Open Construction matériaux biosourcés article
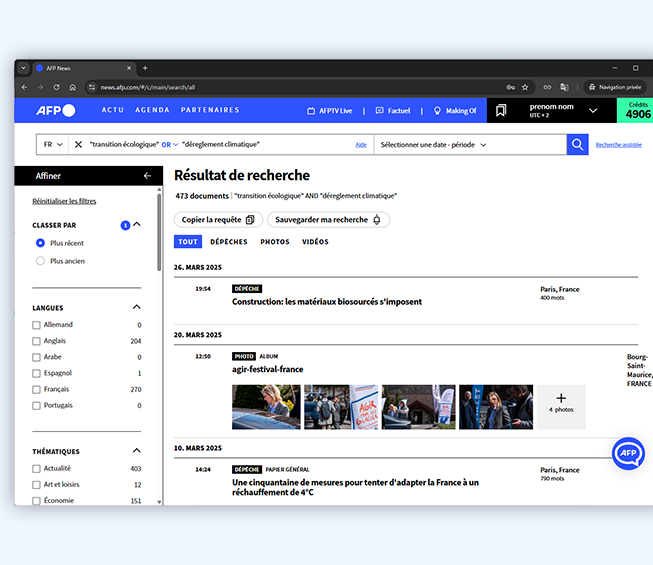 [327, 302]
